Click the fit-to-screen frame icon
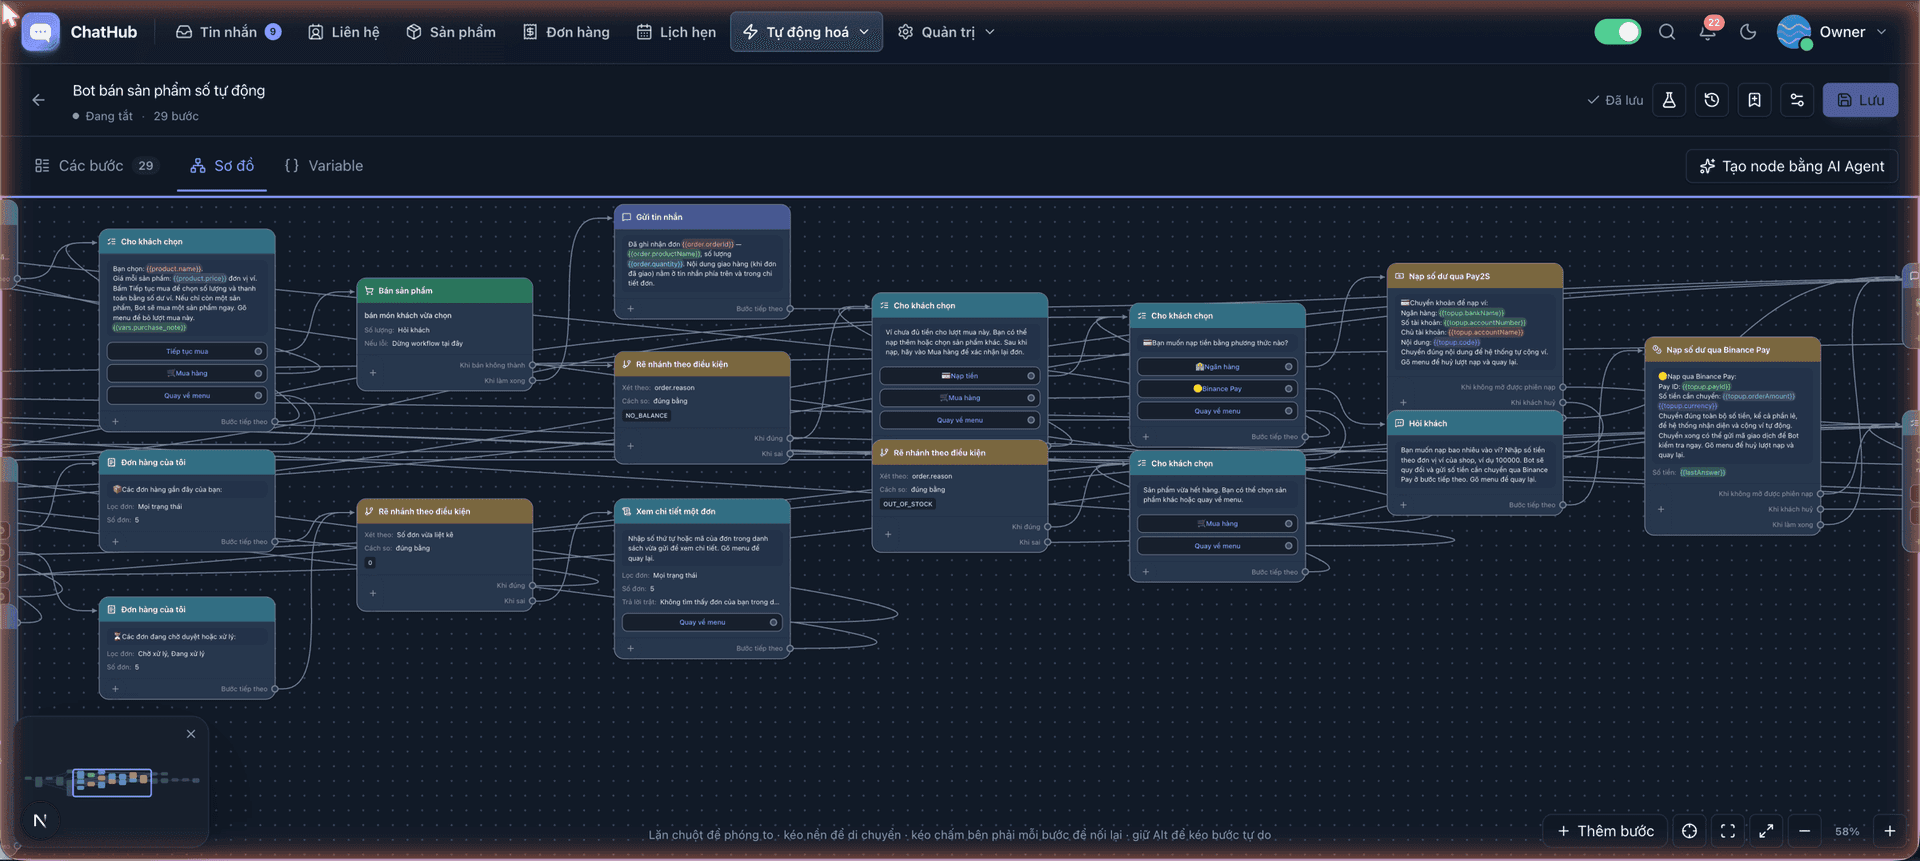This screenshot has height=861, width=1920. point(1728,831)
